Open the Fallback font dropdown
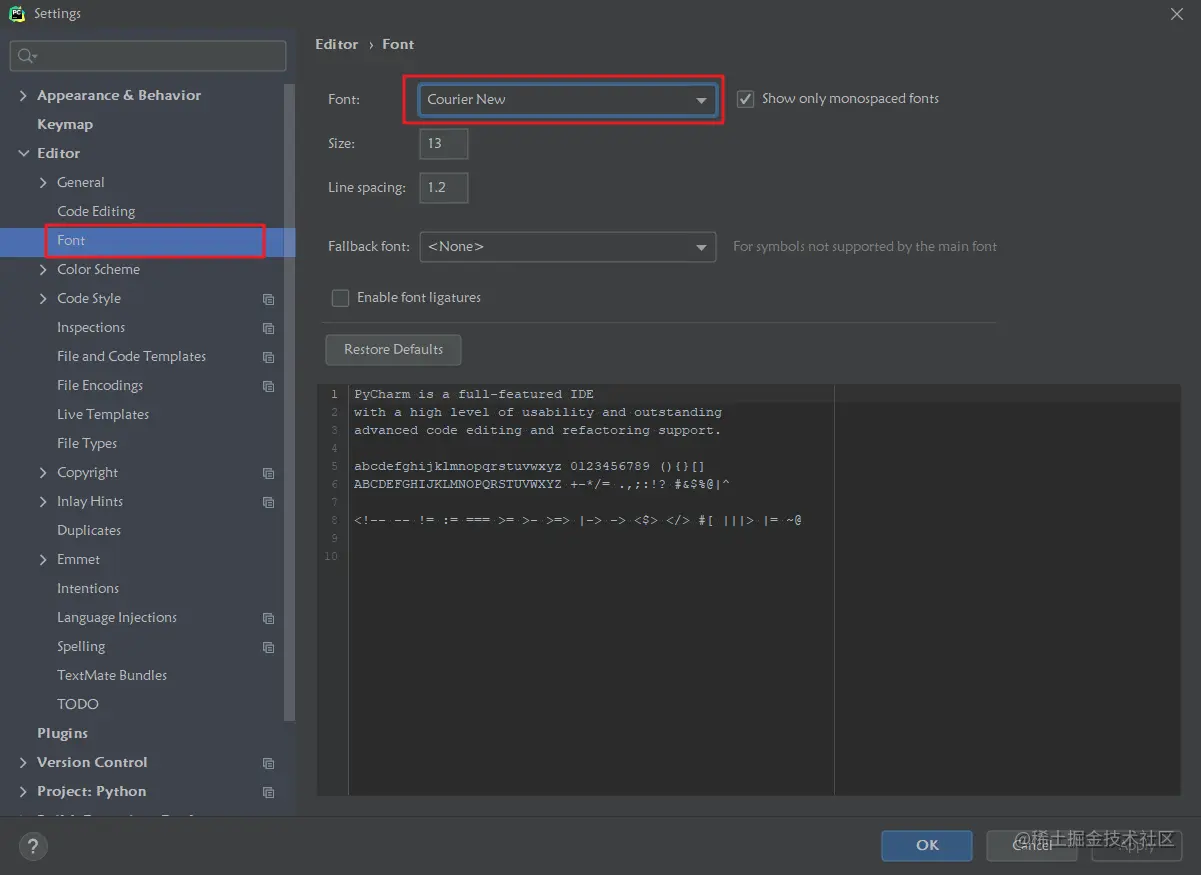1201x875 pixels. [567, 247]
